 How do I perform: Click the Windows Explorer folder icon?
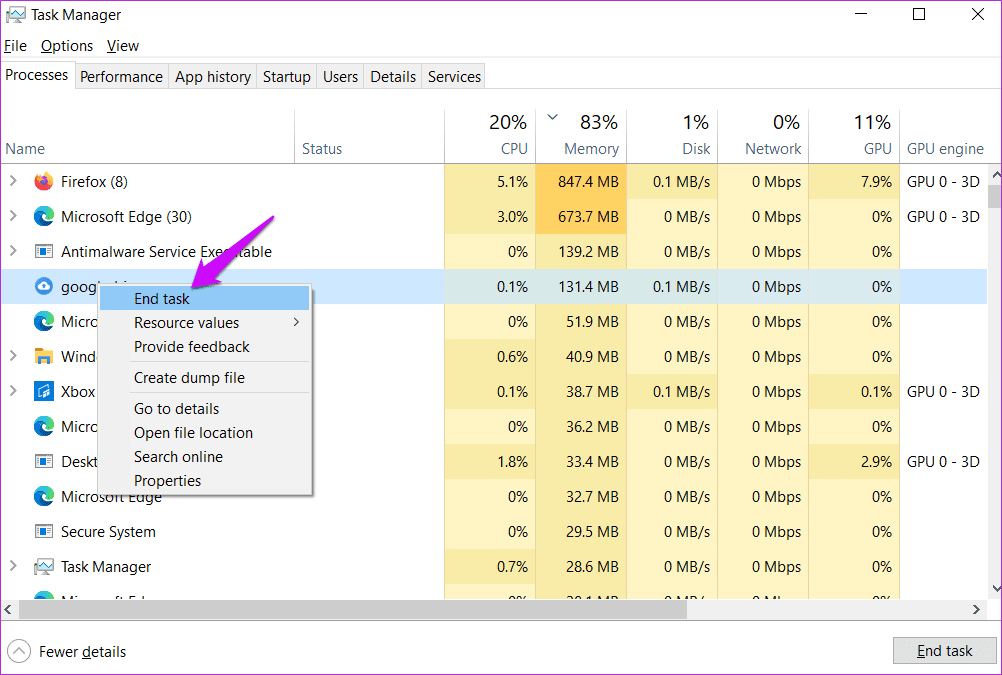click(43, 357)
